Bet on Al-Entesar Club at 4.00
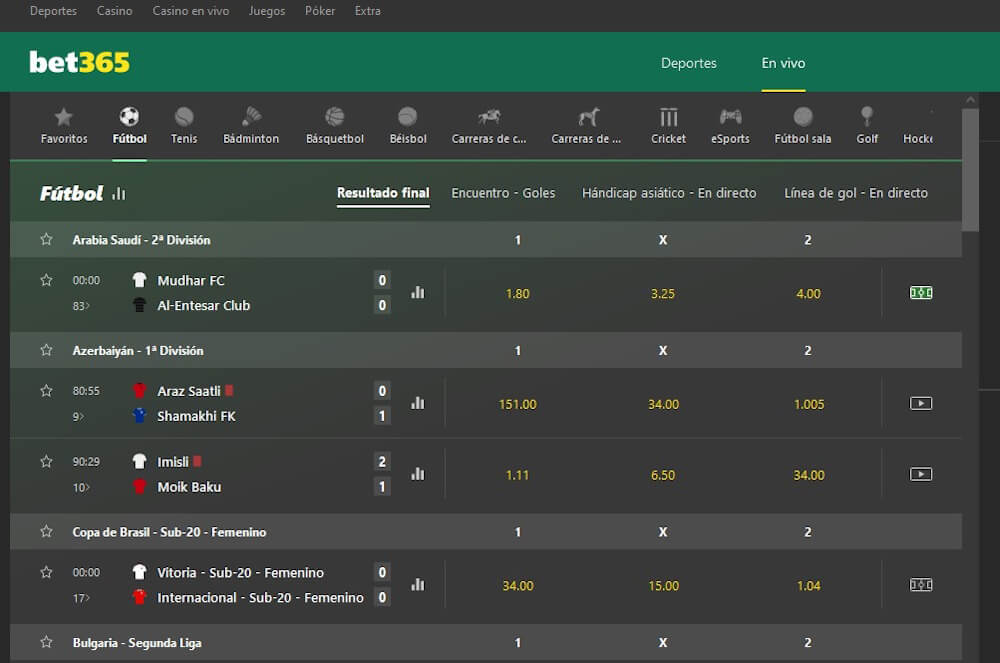This screenshot has height=663, width=1000. coord(808,293)
